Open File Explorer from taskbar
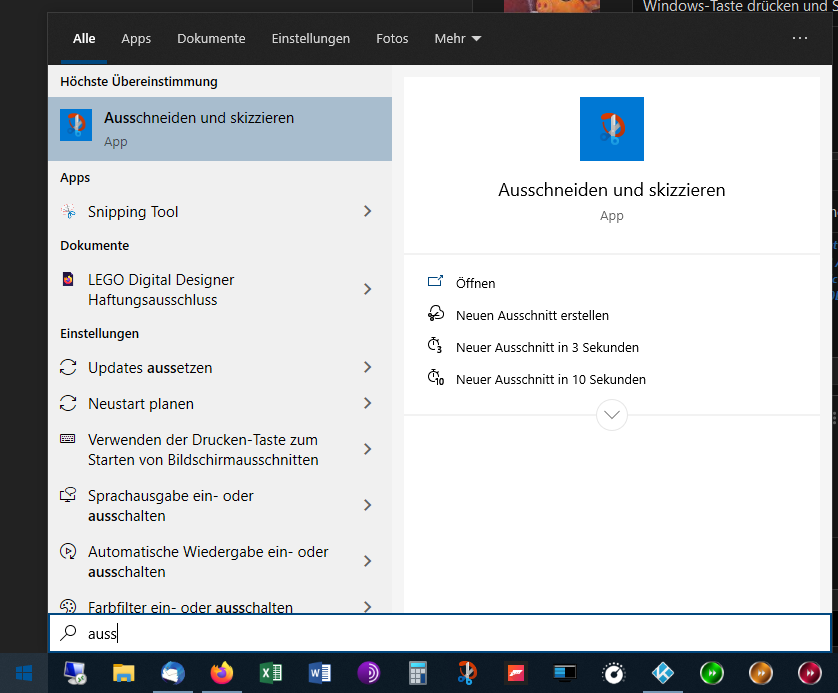Viewport: 838px width, 693px height. click(123, 673)
